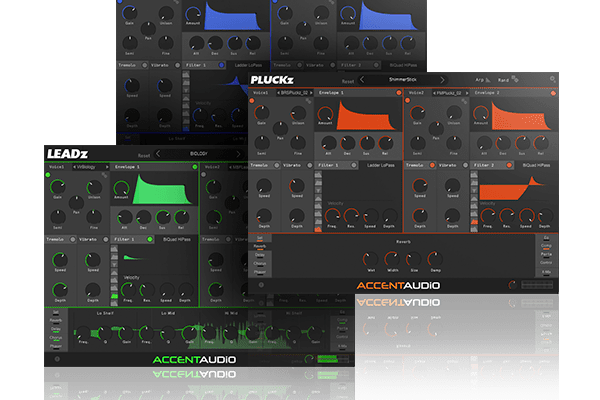Select highlighted bottom filter shape in PLUCKz Filter 1
This screenshot has width=600, height=400.
(318, 229)
